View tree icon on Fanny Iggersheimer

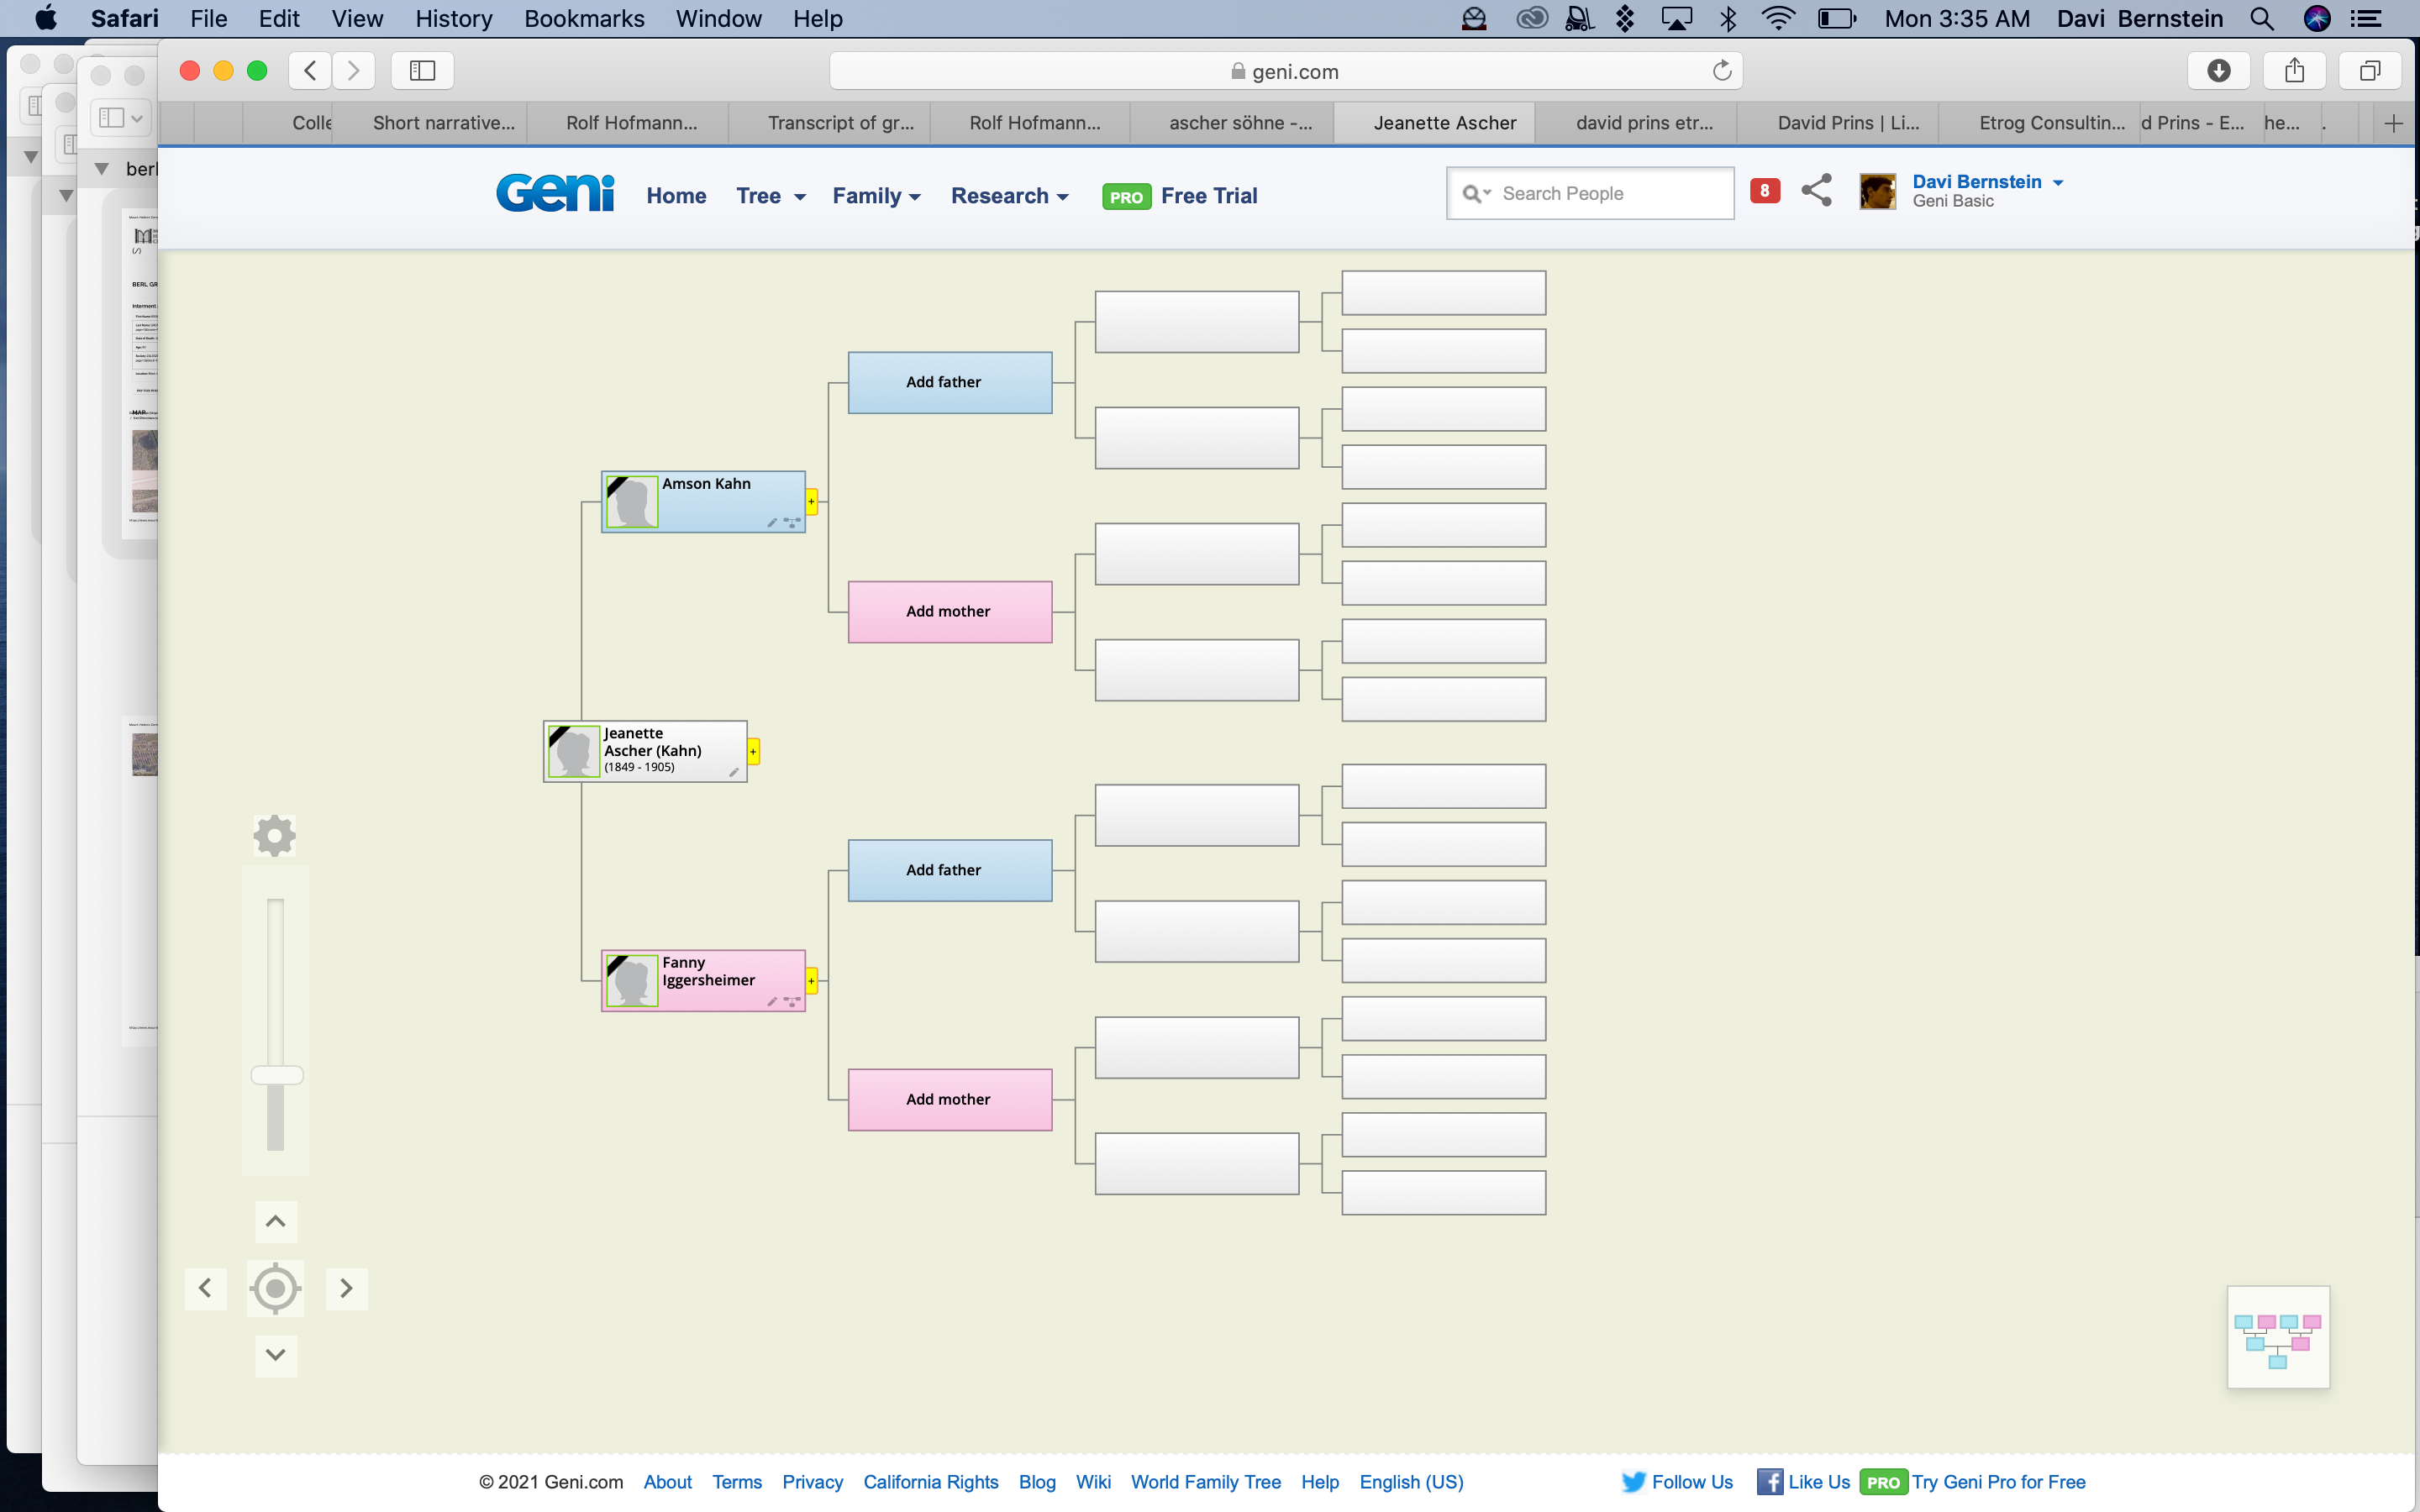pyautogui.click(x=792, y=1001)
